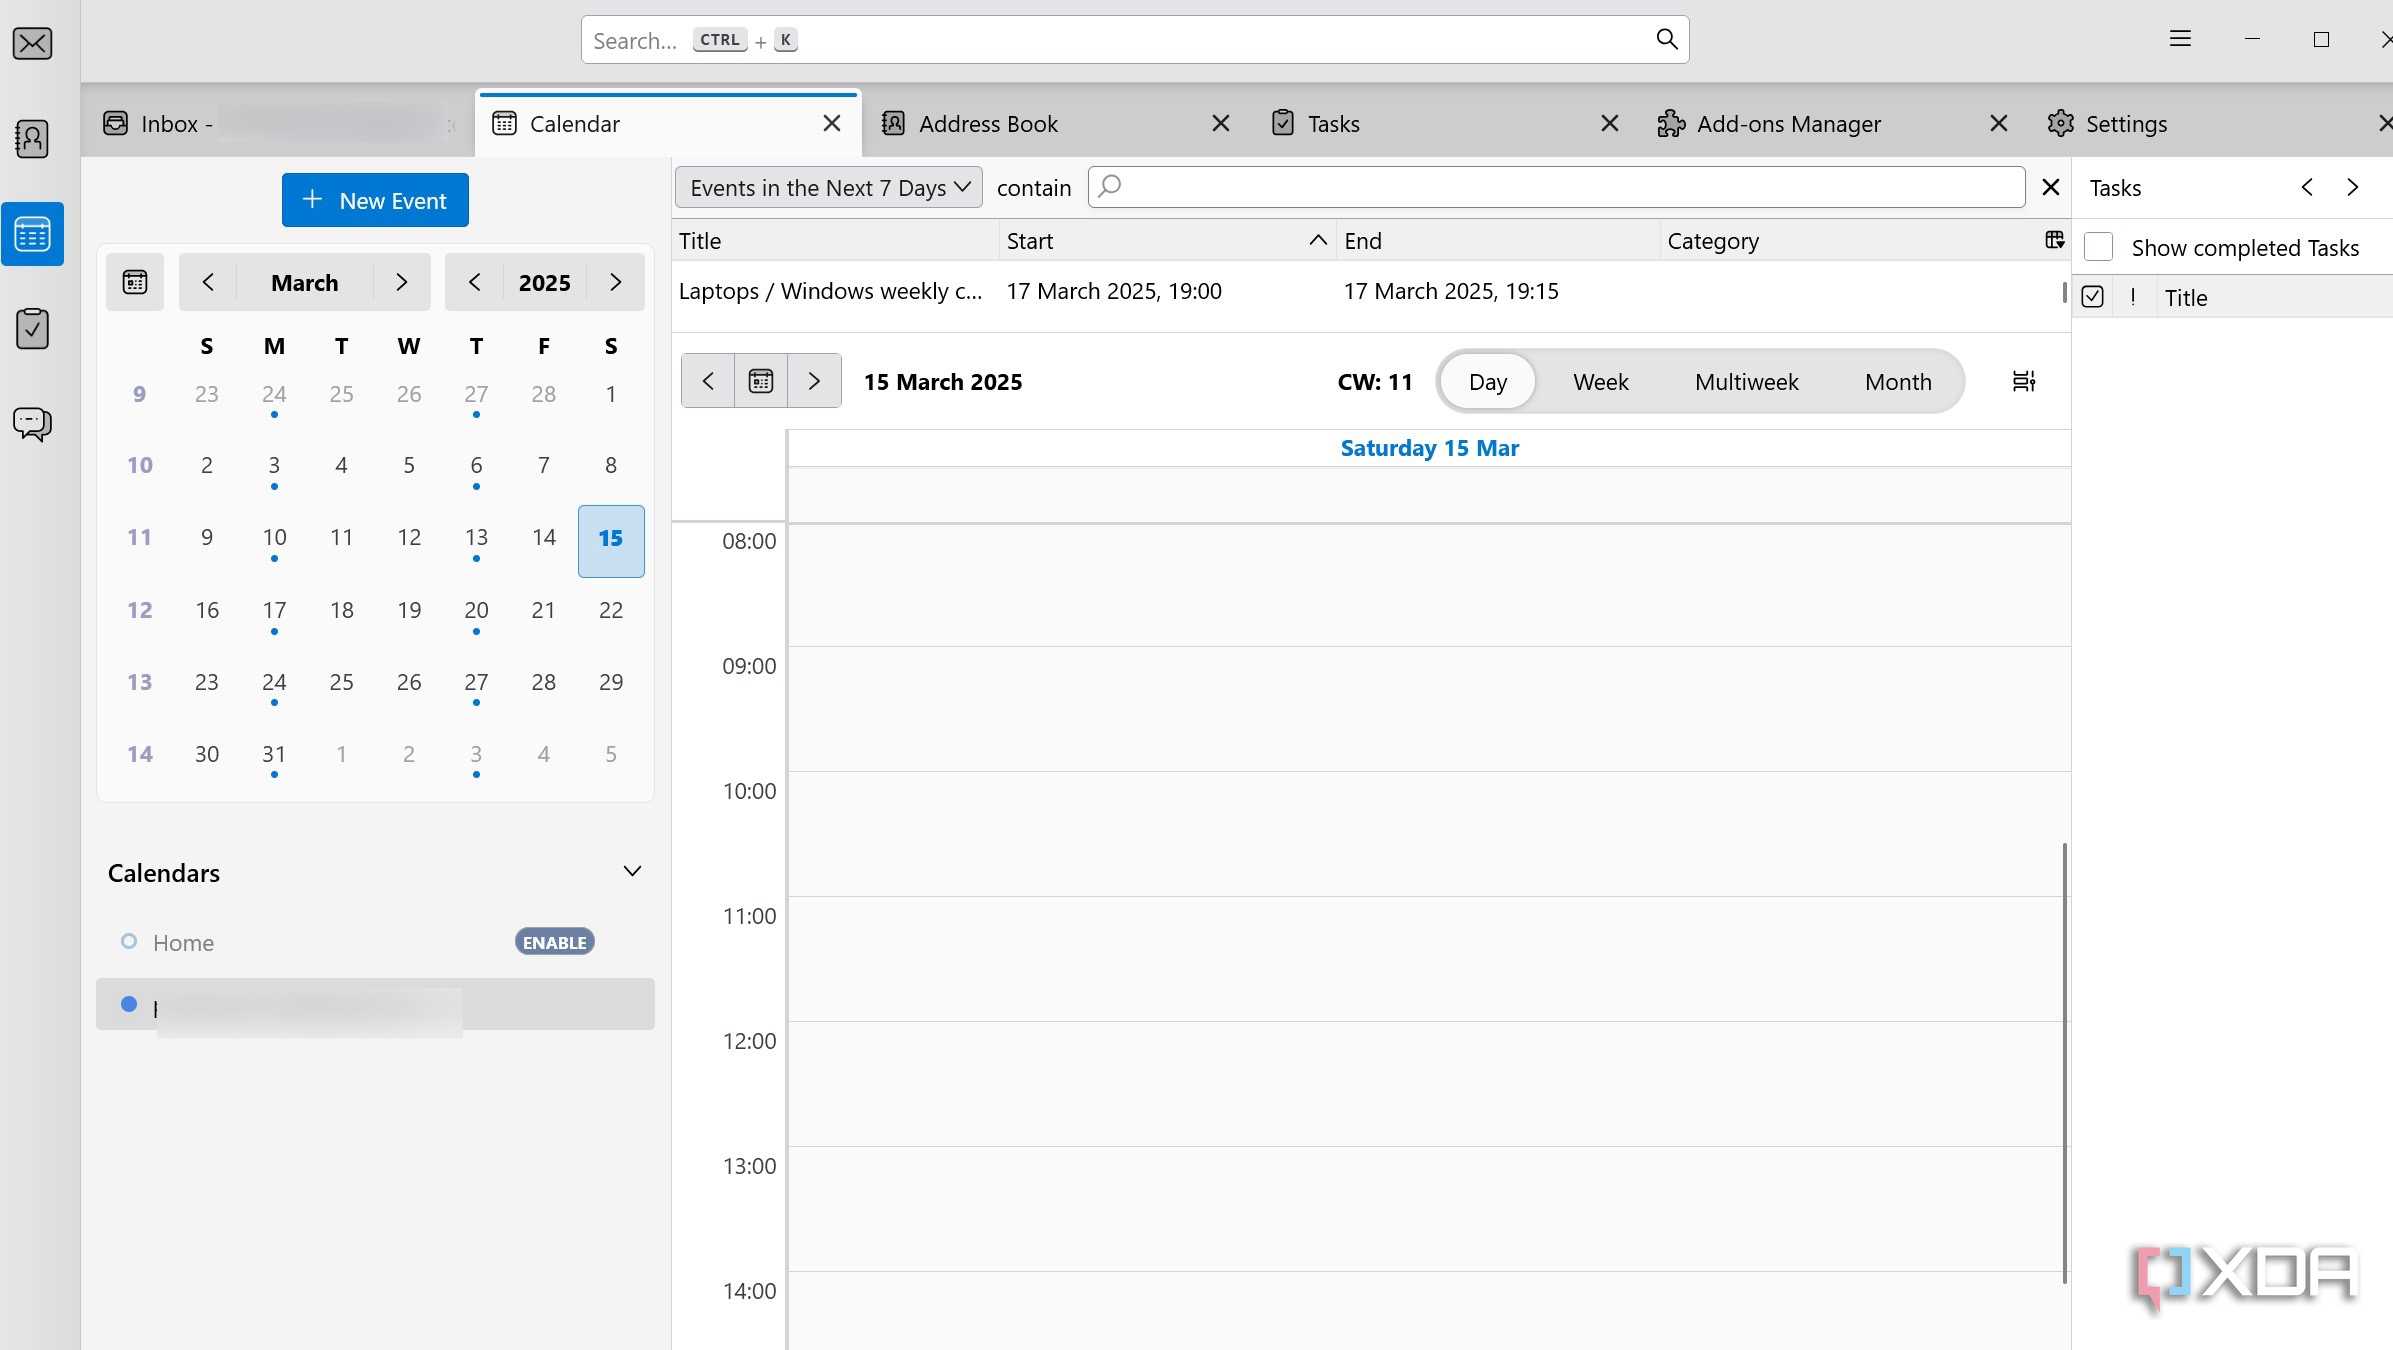Open the Laptops / Windows weekly event row
2393x1350 pixels.
point(1368,291)
